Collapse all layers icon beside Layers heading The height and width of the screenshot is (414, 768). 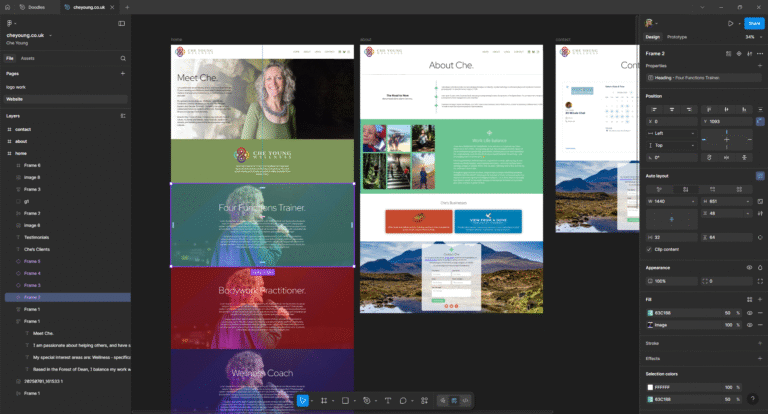(x=123, y=116)
